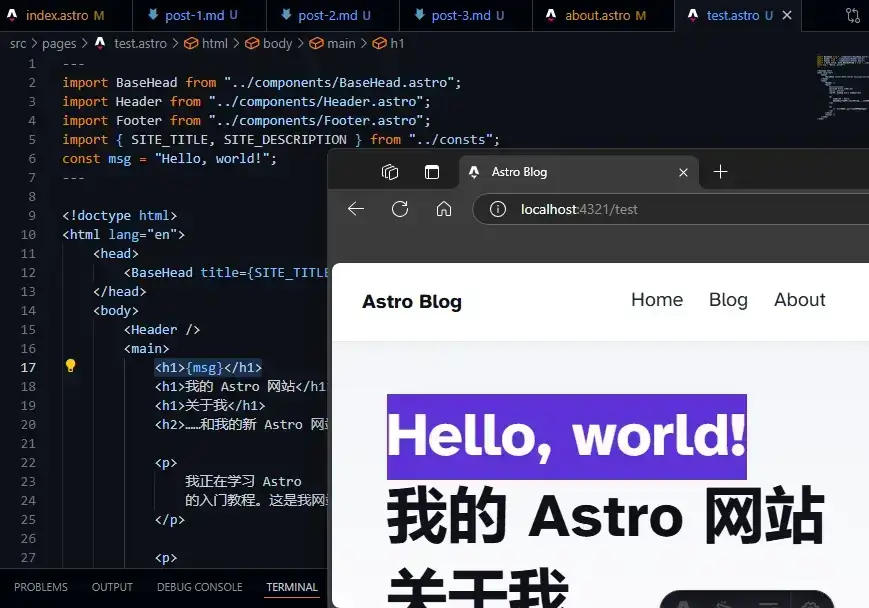Click line number 17 in the gutter

tap(28, 367)
